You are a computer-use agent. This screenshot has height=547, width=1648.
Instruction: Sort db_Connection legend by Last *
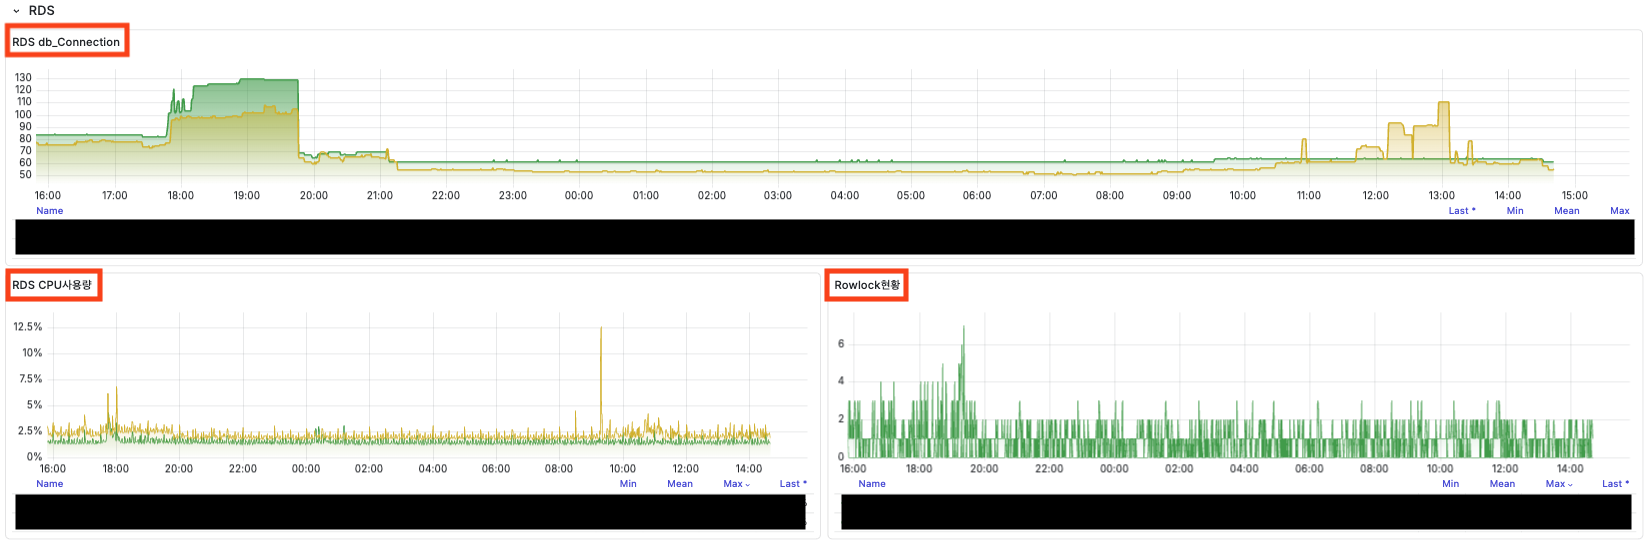(x=1461, y=211)
